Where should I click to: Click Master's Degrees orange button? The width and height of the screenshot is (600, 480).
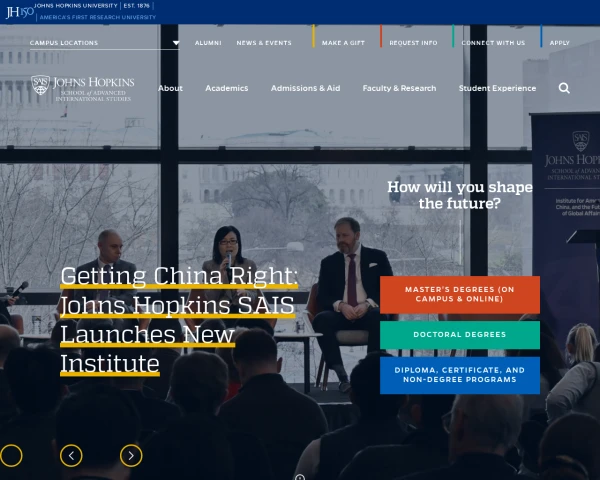pyautogui.click(x=460, y=295)
